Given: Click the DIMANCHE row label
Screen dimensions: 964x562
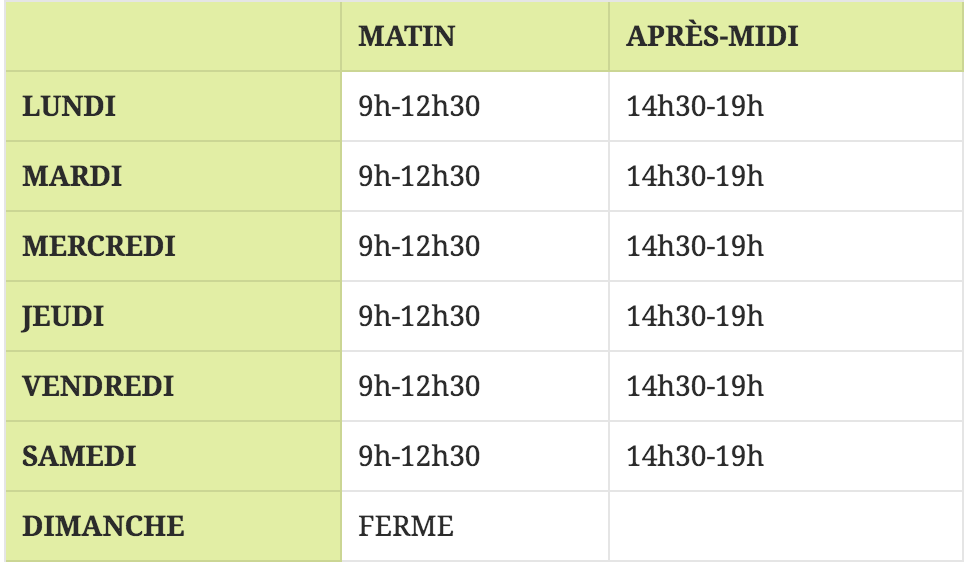Looking at the screenshot, I should (103, 526).
